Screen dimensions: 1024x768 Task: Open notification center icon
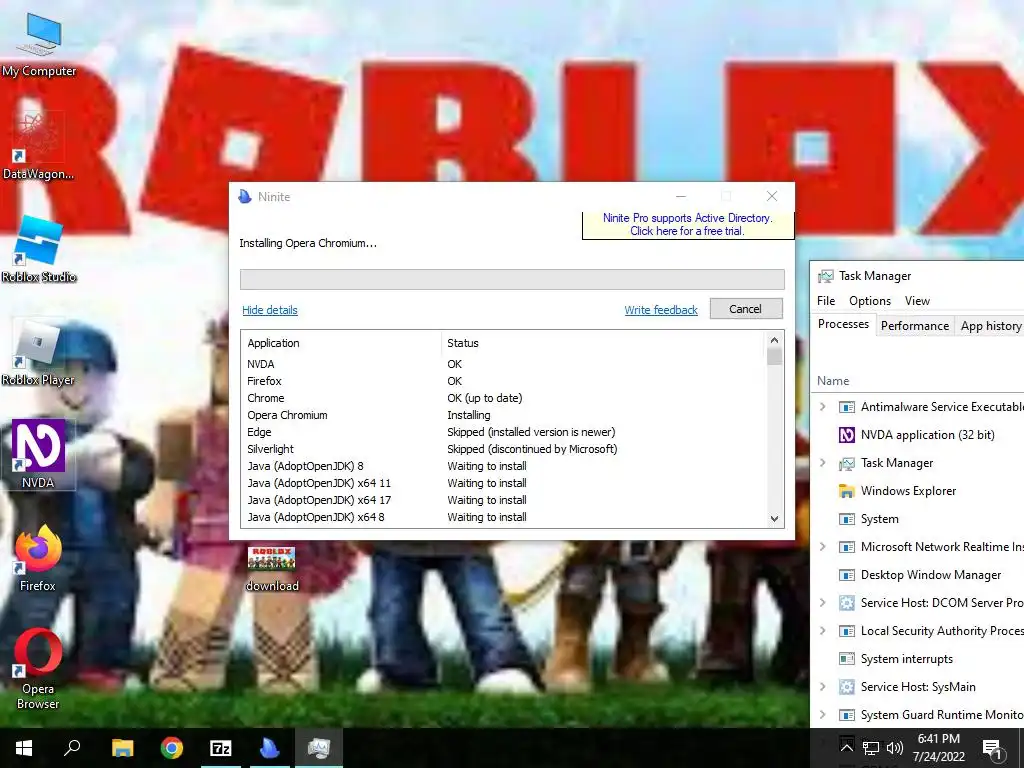click(992, 749)
